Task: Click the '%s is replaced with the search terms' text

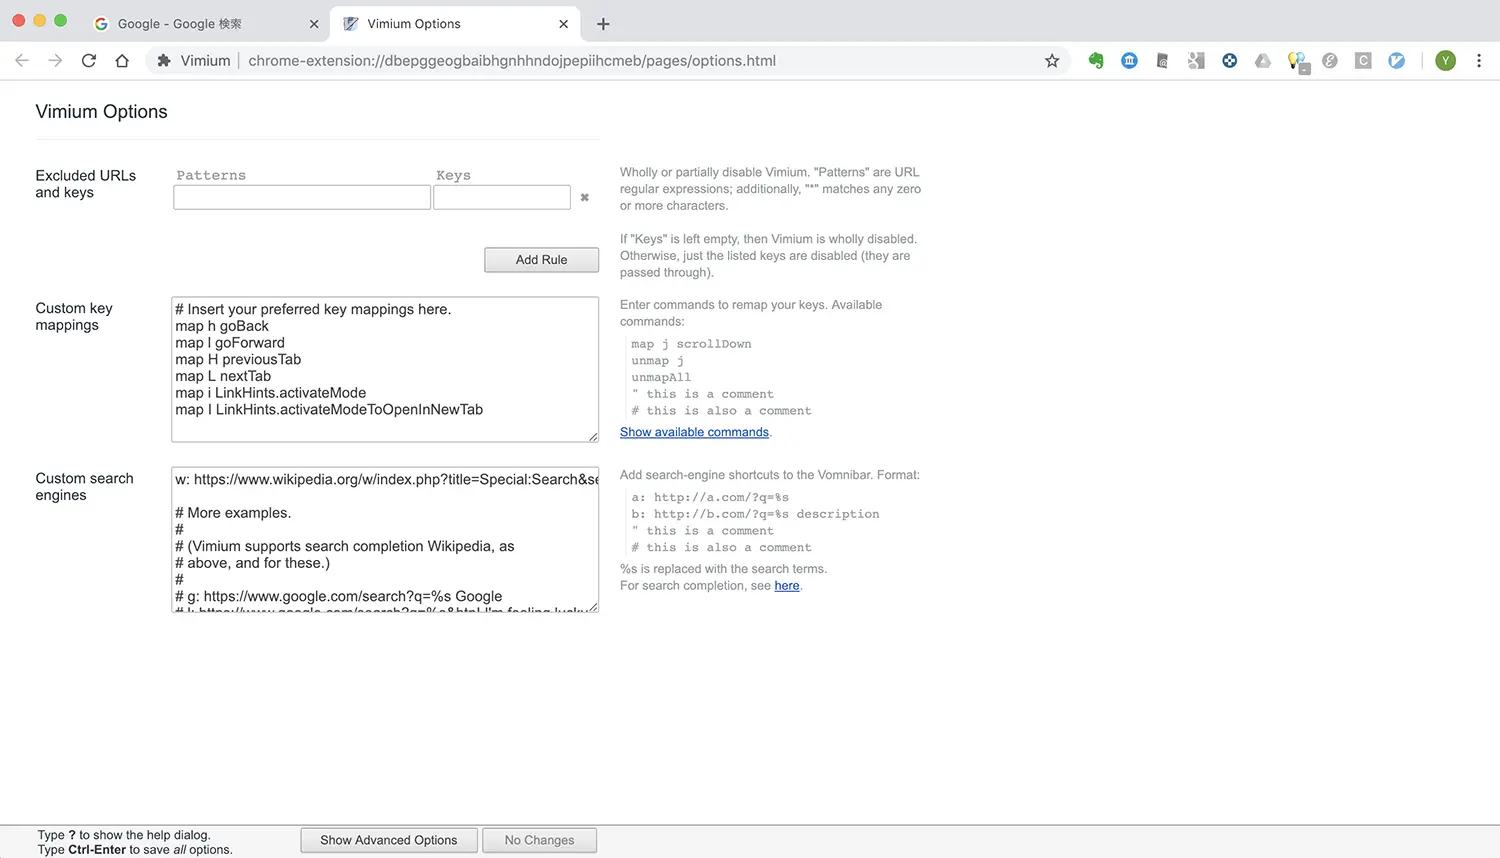Action: (724, 569)
